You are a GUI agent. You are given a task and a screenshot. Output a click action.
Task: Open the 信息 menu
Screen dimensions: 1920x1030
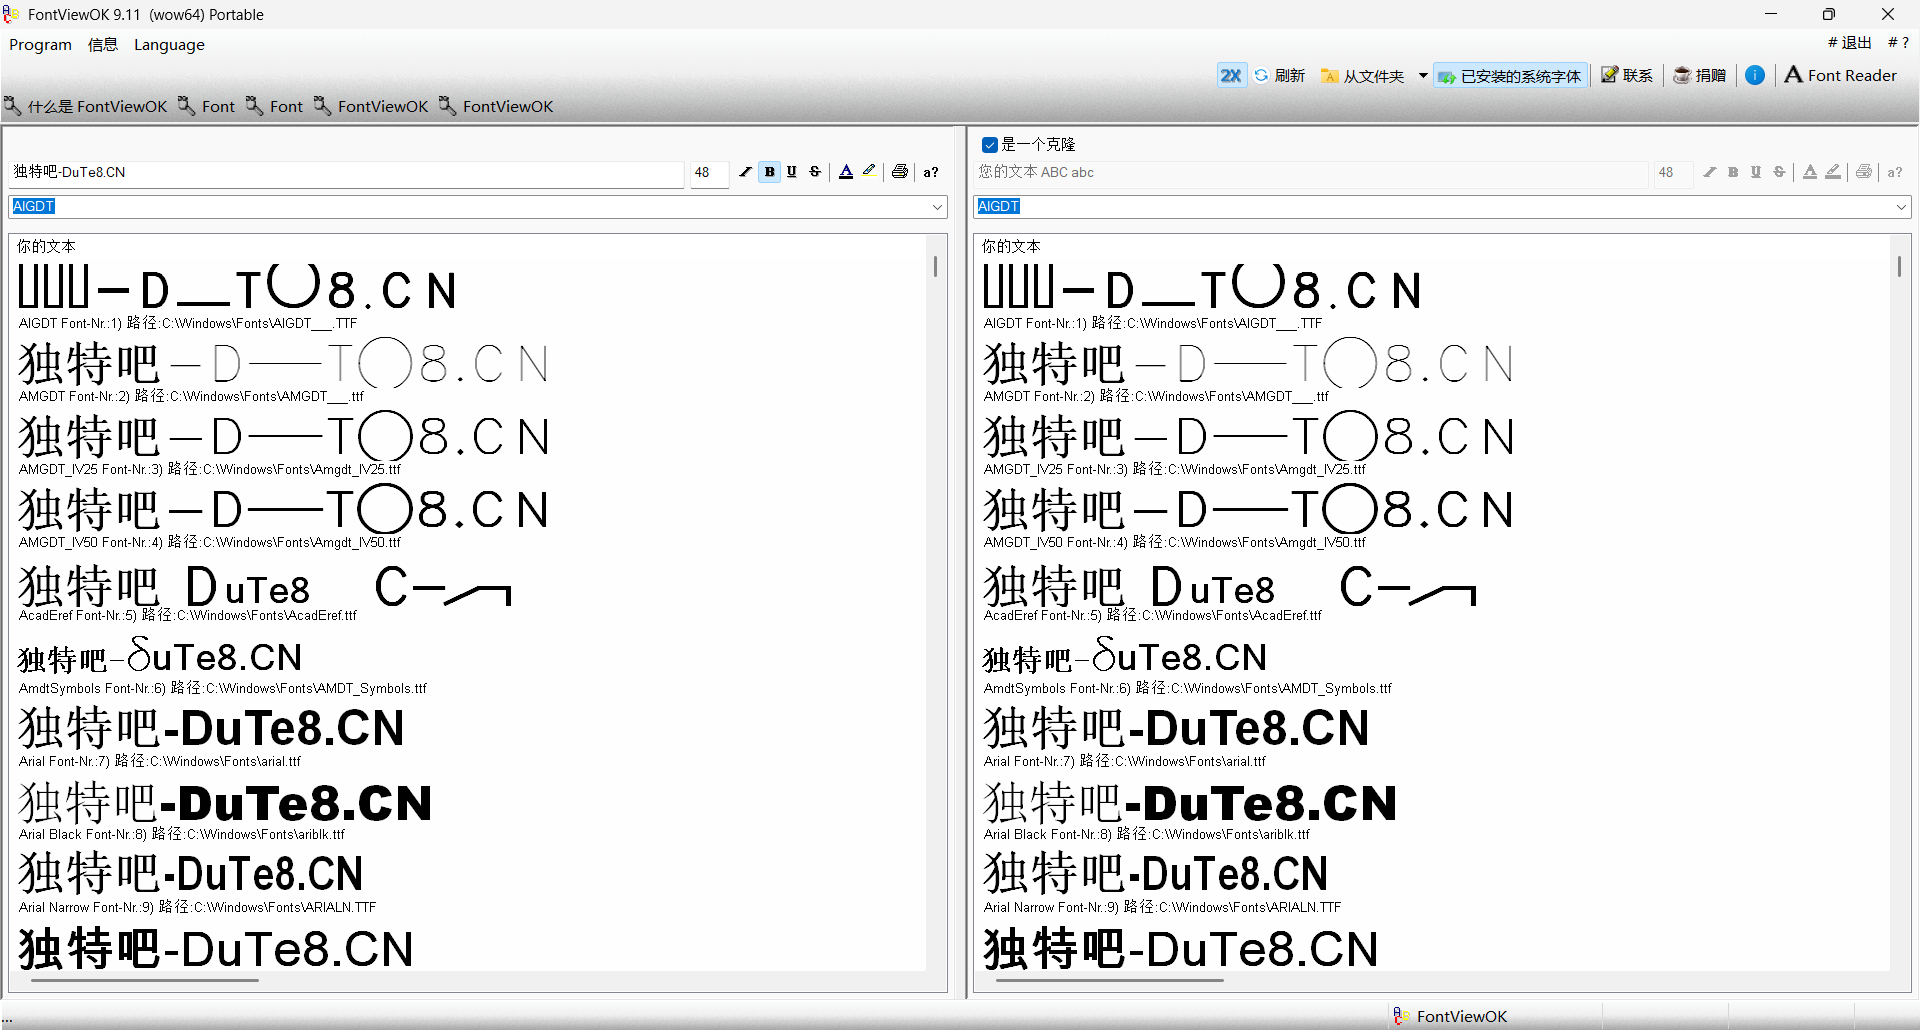pyautogui.click(x=103, y=45)
